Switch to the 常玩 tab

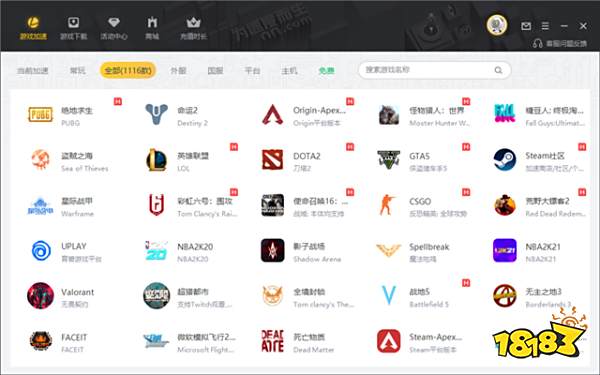pyautogui.click(x=78, y=70)
